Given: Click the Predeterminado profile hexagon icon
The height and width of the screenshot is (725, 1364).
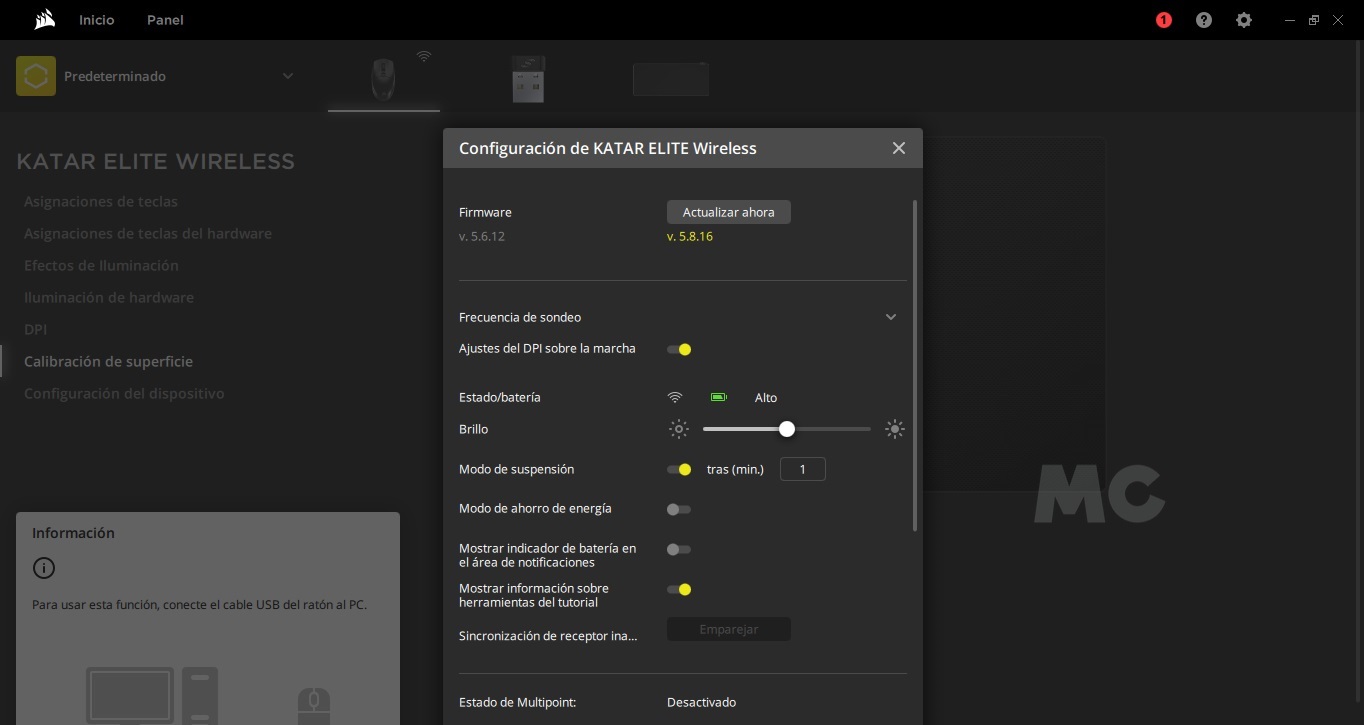Looking at the screenshot, I should (x=36, y=77).
